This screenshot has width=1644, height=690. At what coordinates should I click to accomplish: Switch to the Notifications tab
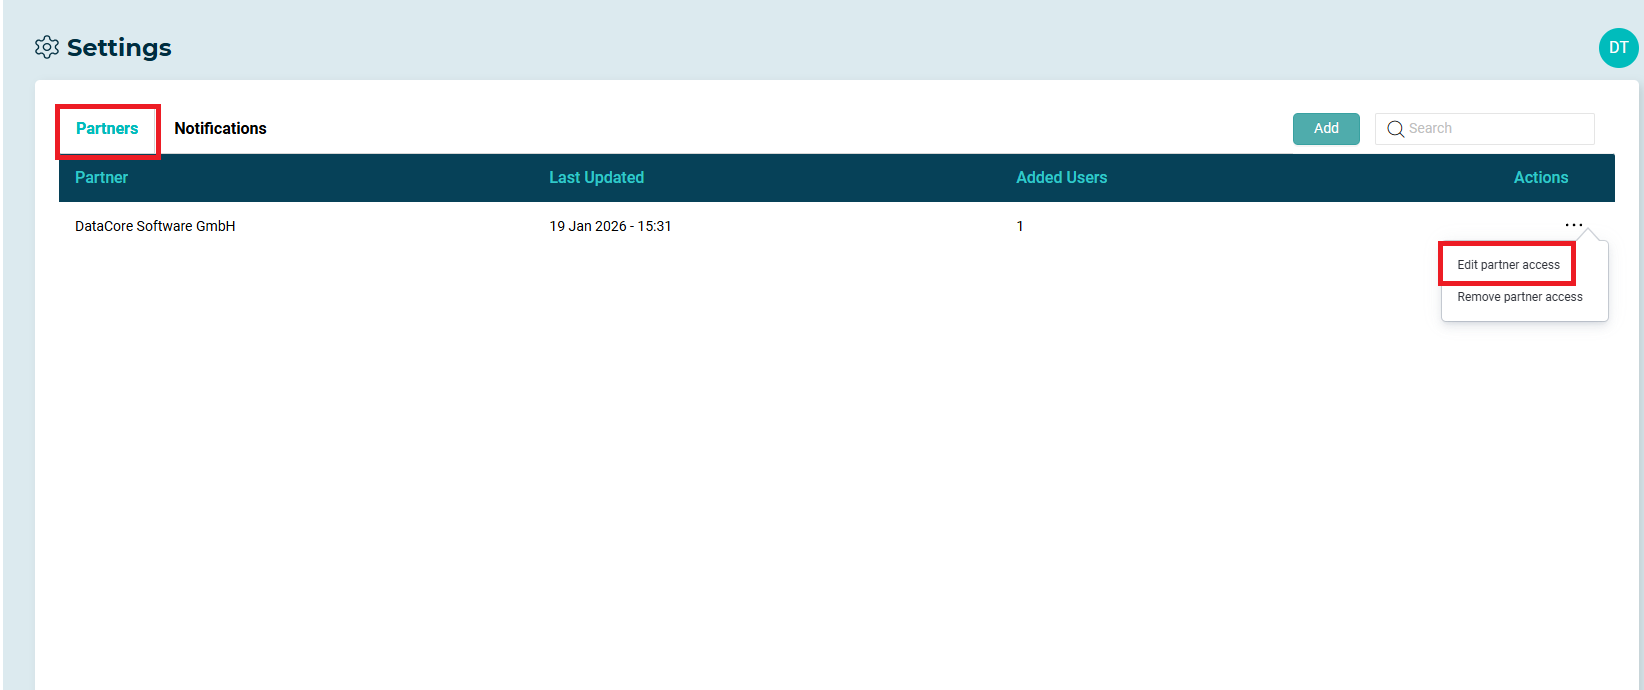click(220, 129)
